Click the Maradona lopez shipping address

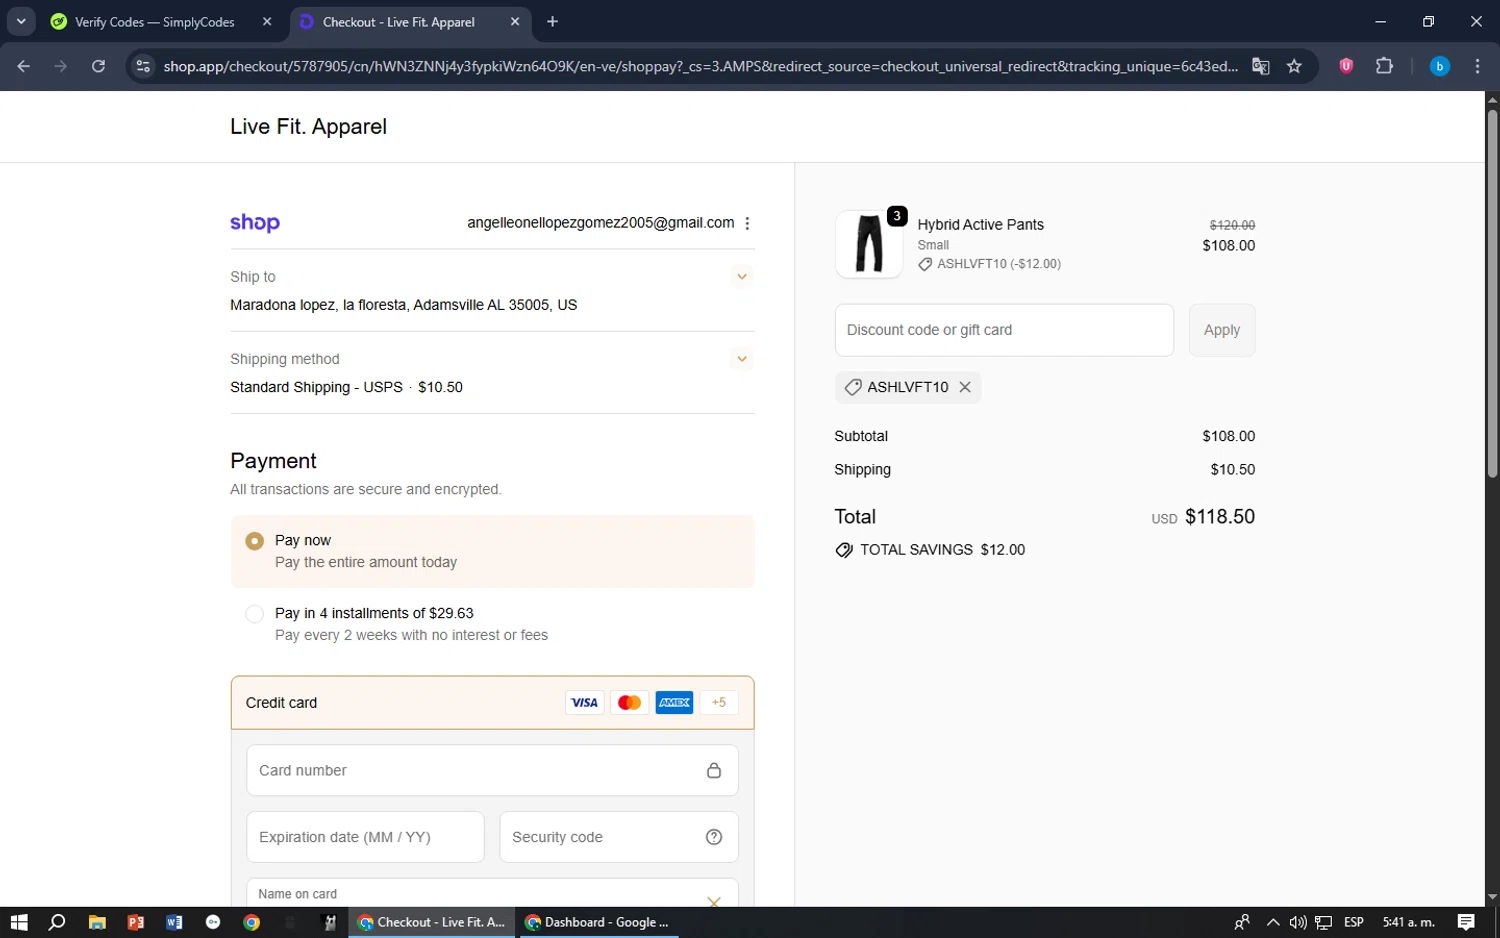click(403, 305)
